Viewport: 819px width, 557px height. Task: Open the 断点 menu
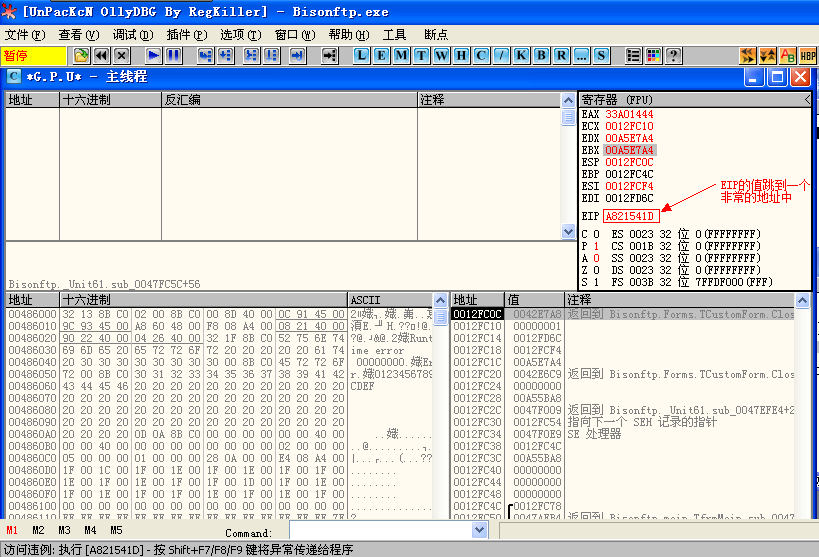436,35
